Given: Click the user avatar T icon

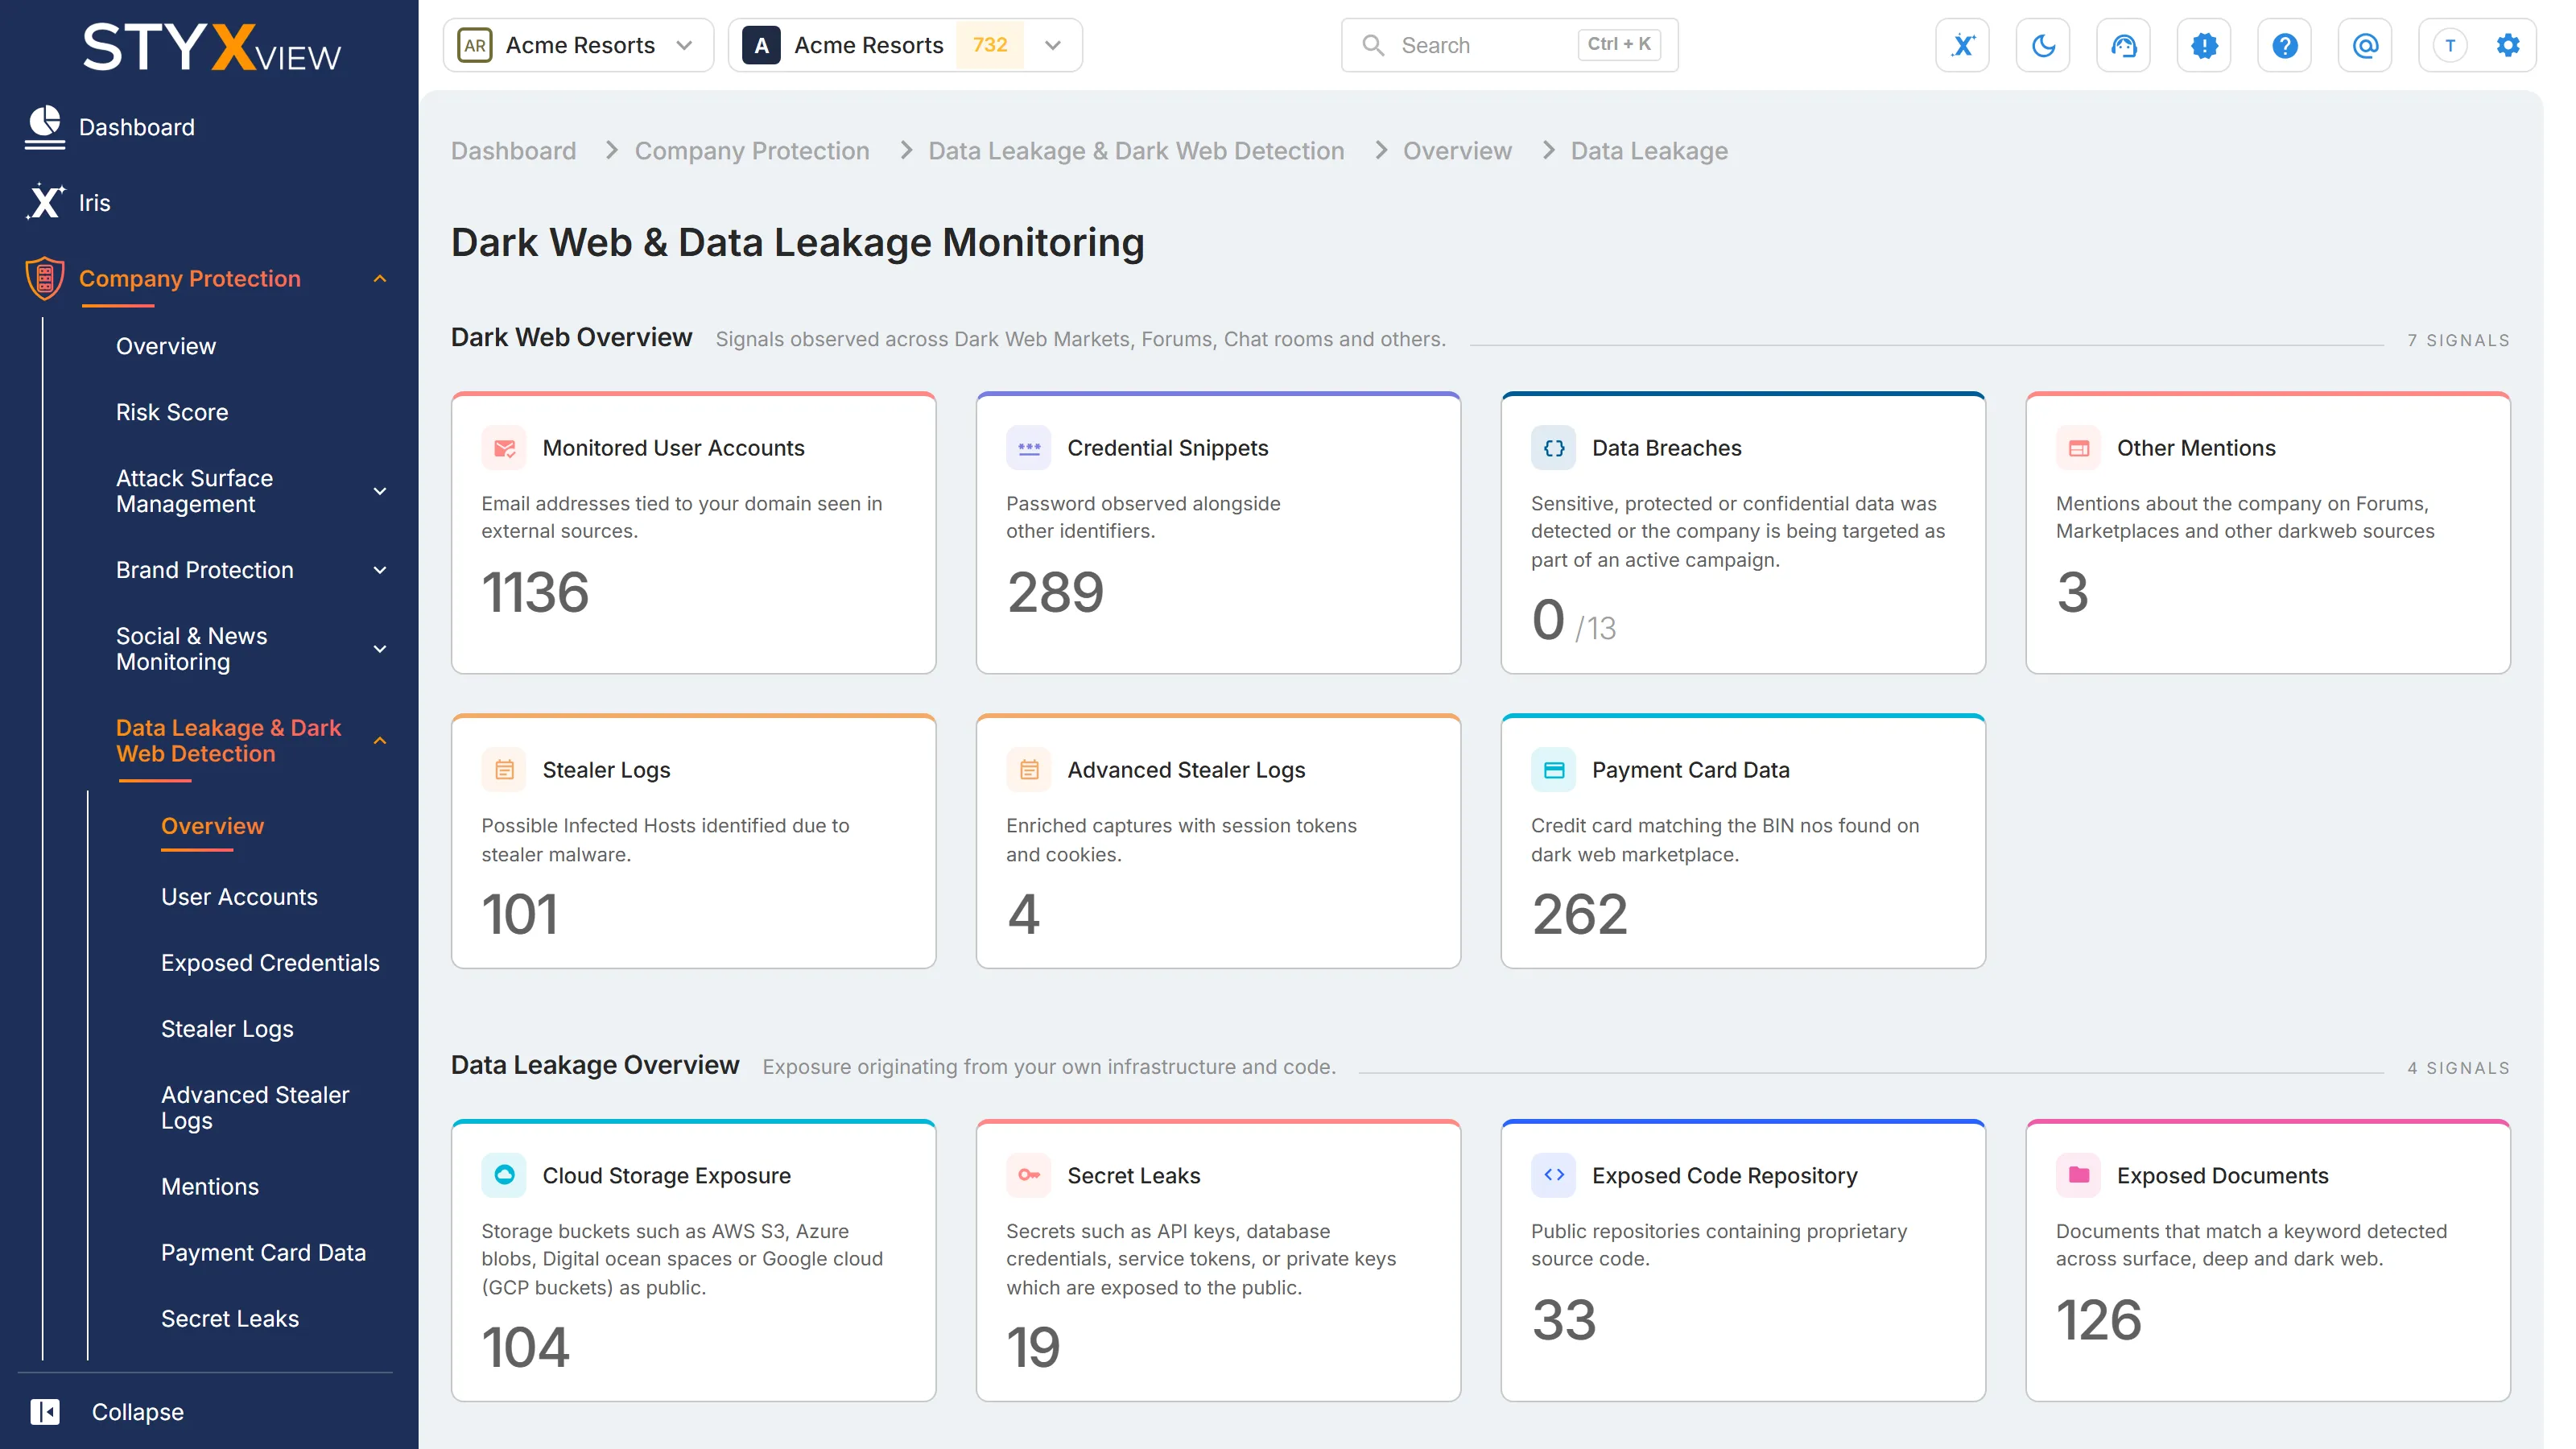Looking at the screenshot, I should pyautogui.click(x=2450, y=45).
